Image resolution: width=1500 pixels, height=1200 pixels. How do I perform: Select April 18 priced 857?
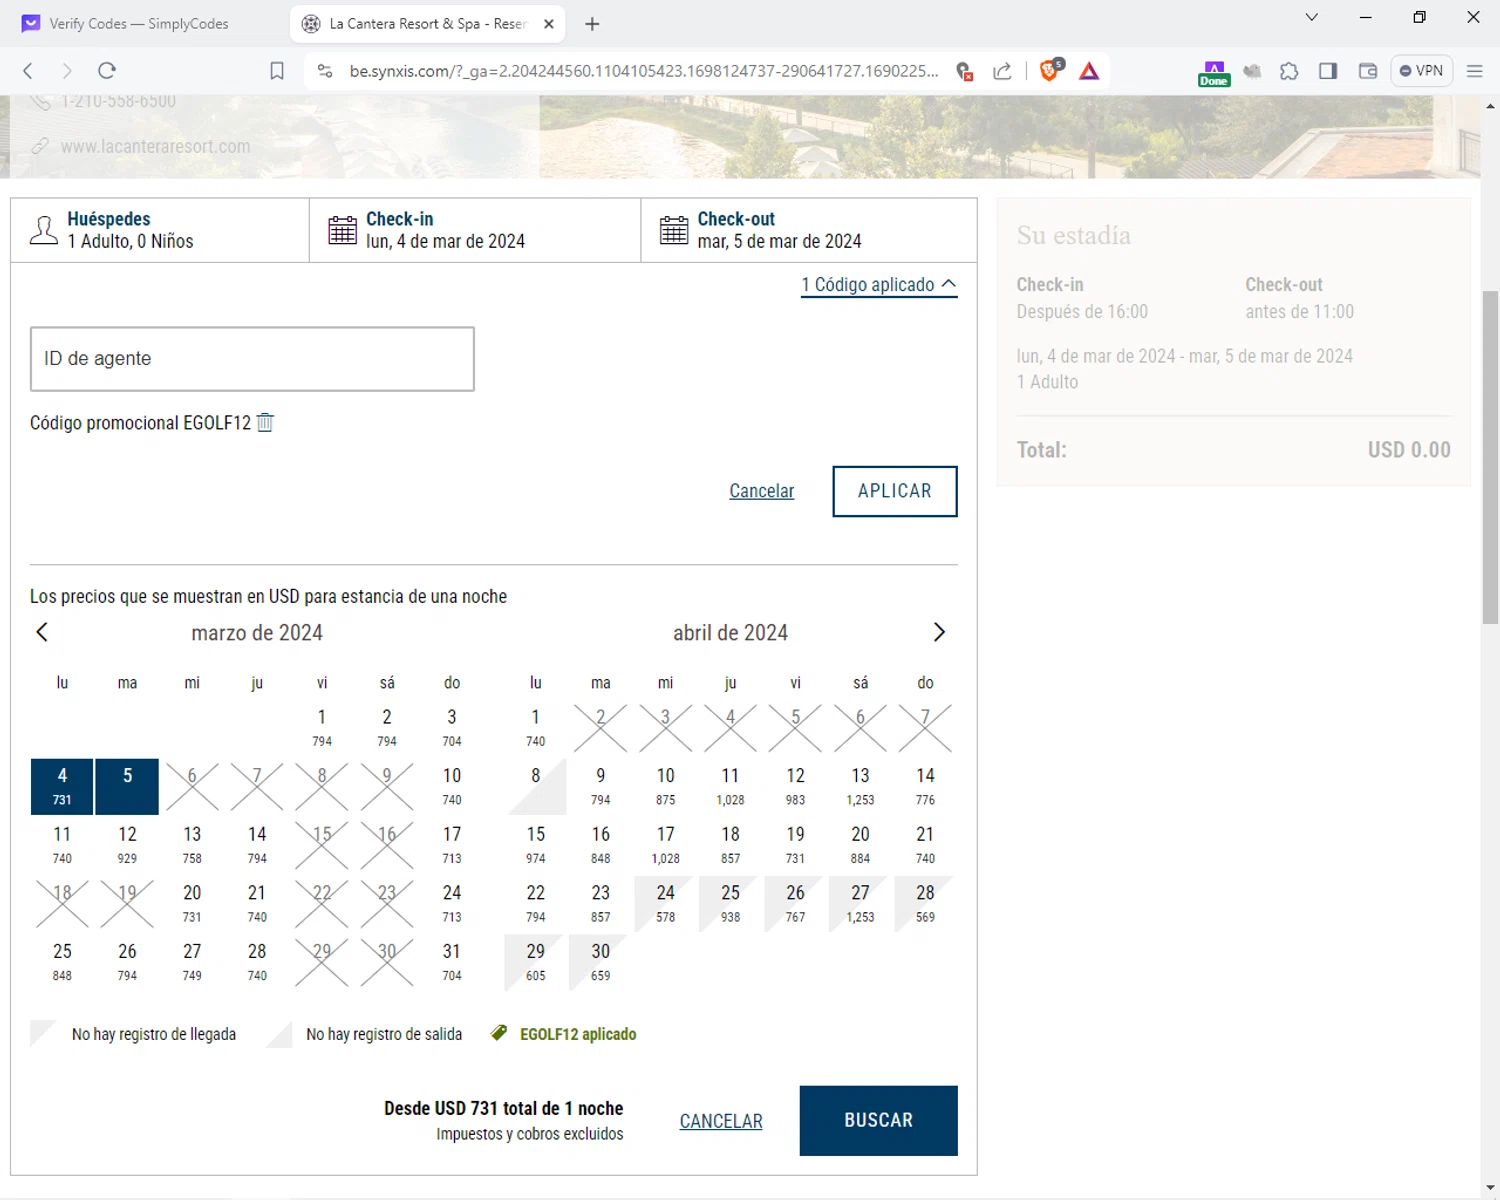tap(731, 844)
